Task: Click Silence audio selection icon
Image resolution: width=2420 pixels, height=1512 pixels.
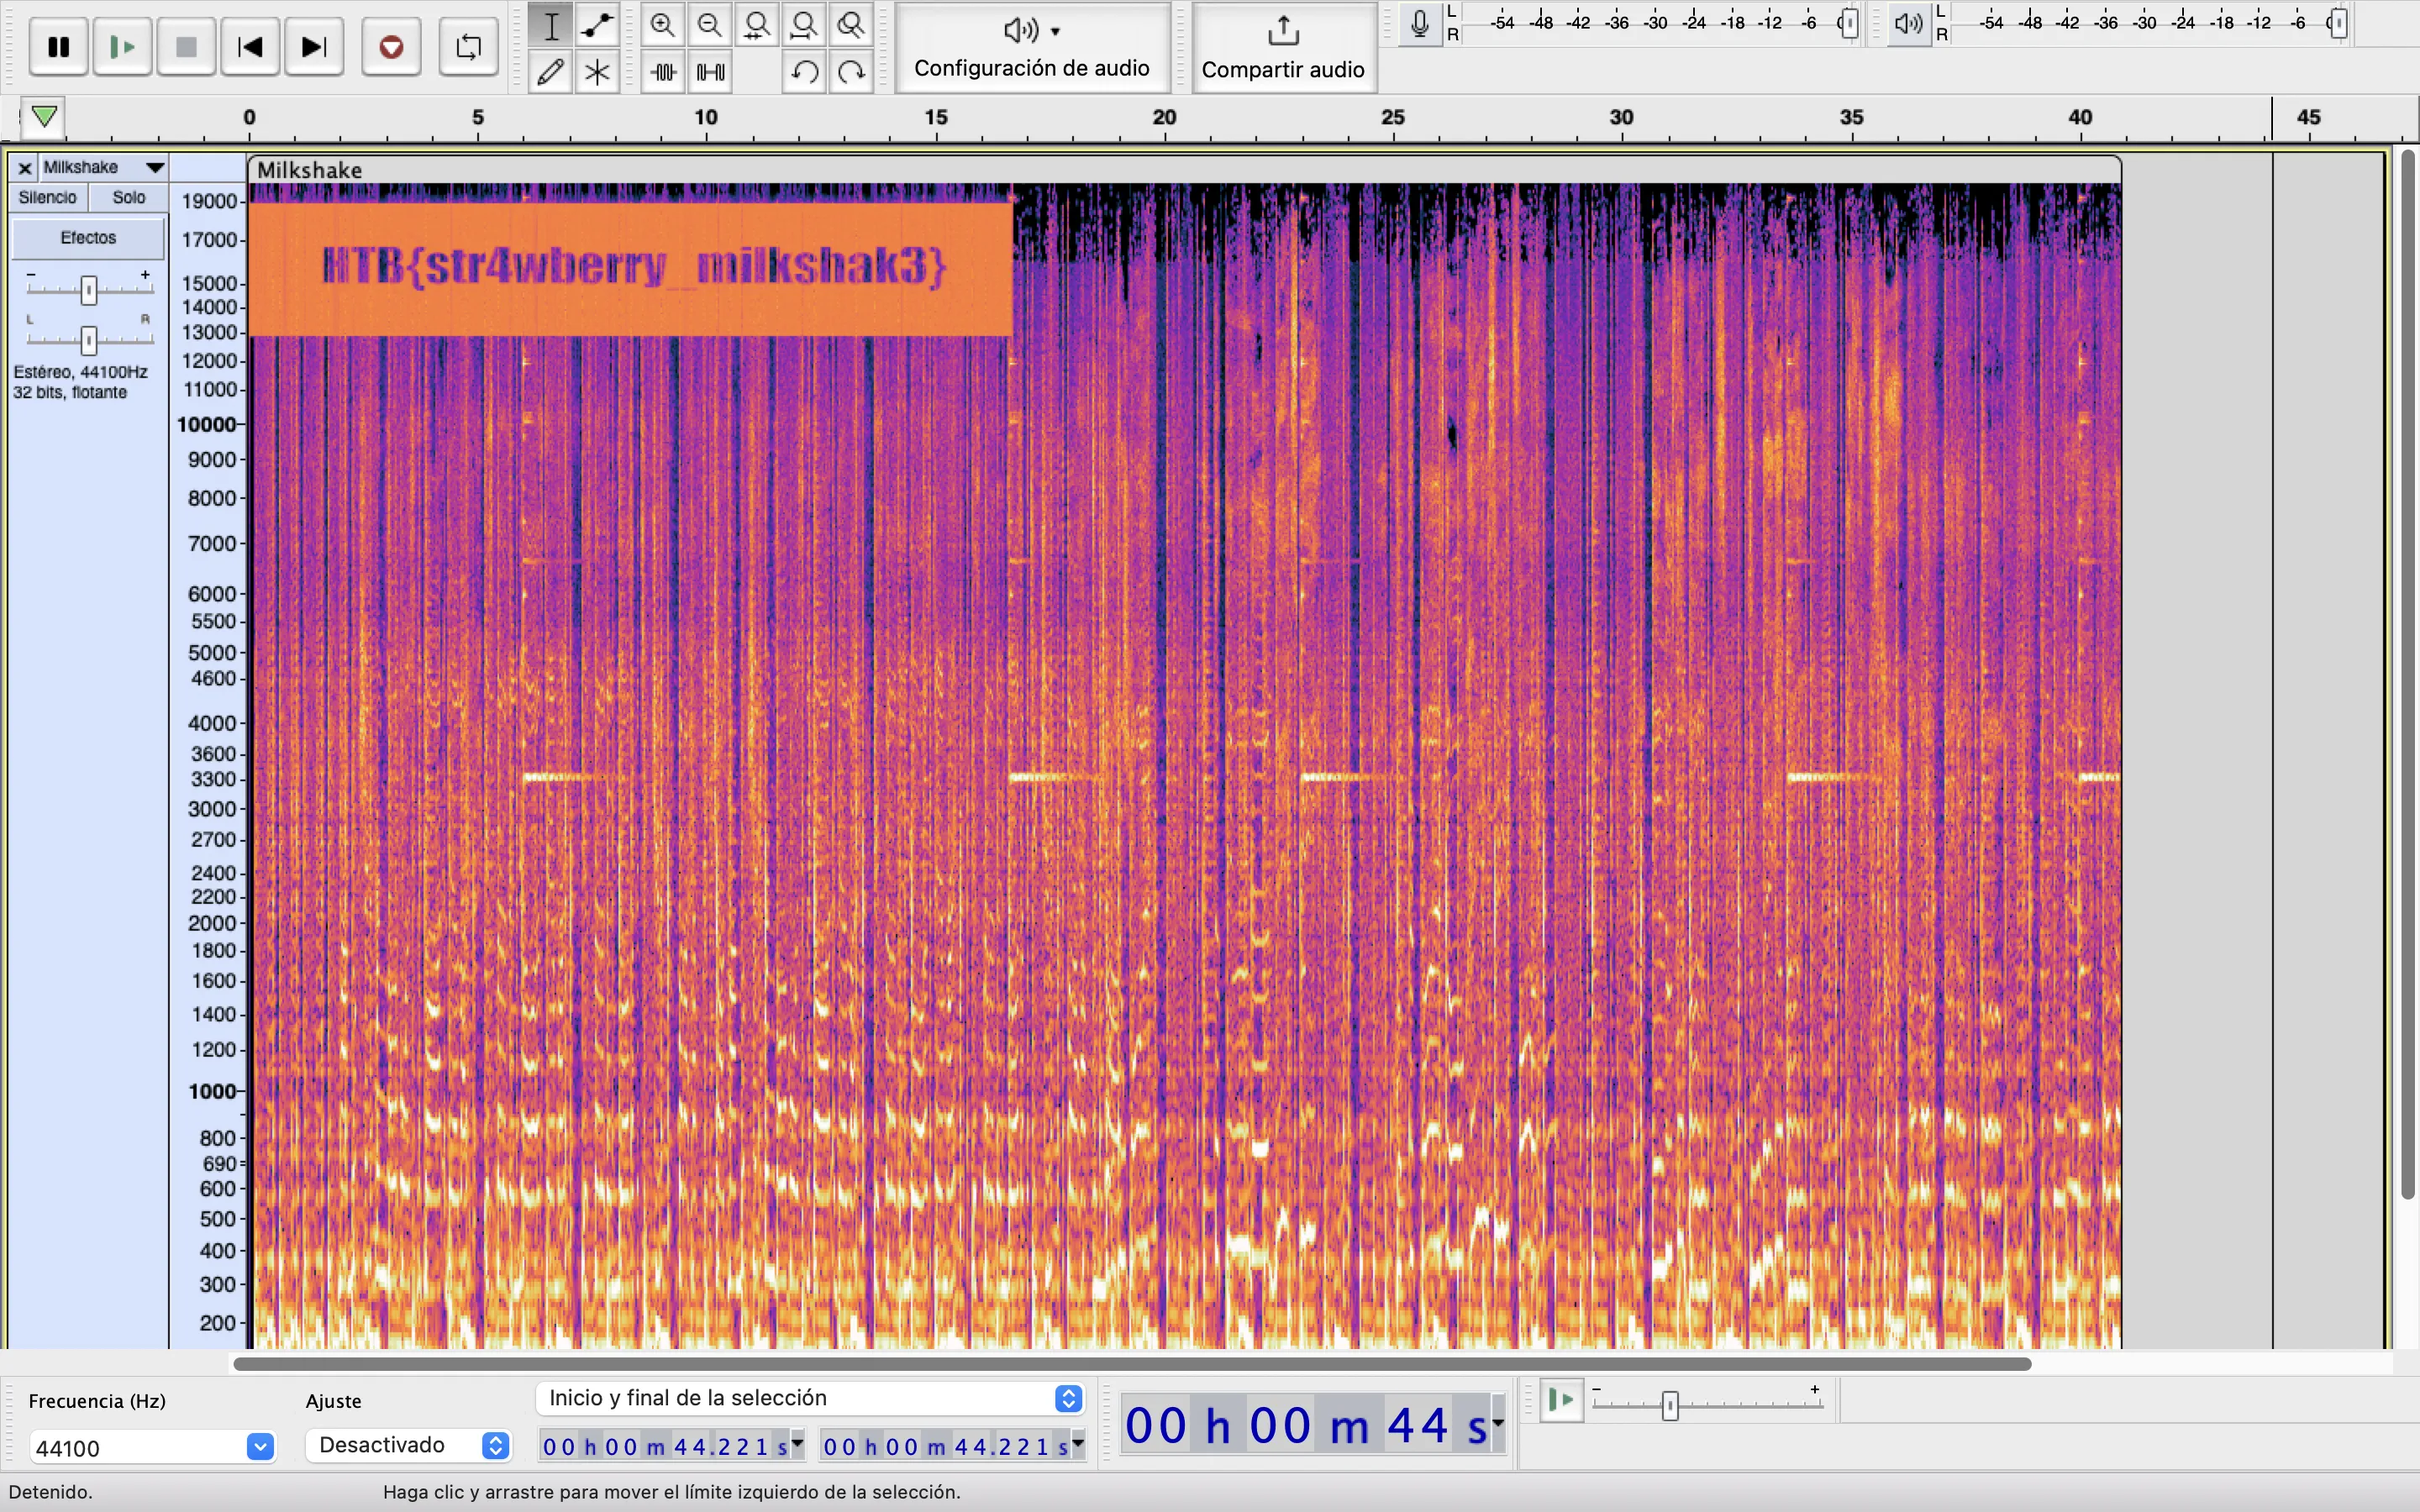Action: (710, 71)
